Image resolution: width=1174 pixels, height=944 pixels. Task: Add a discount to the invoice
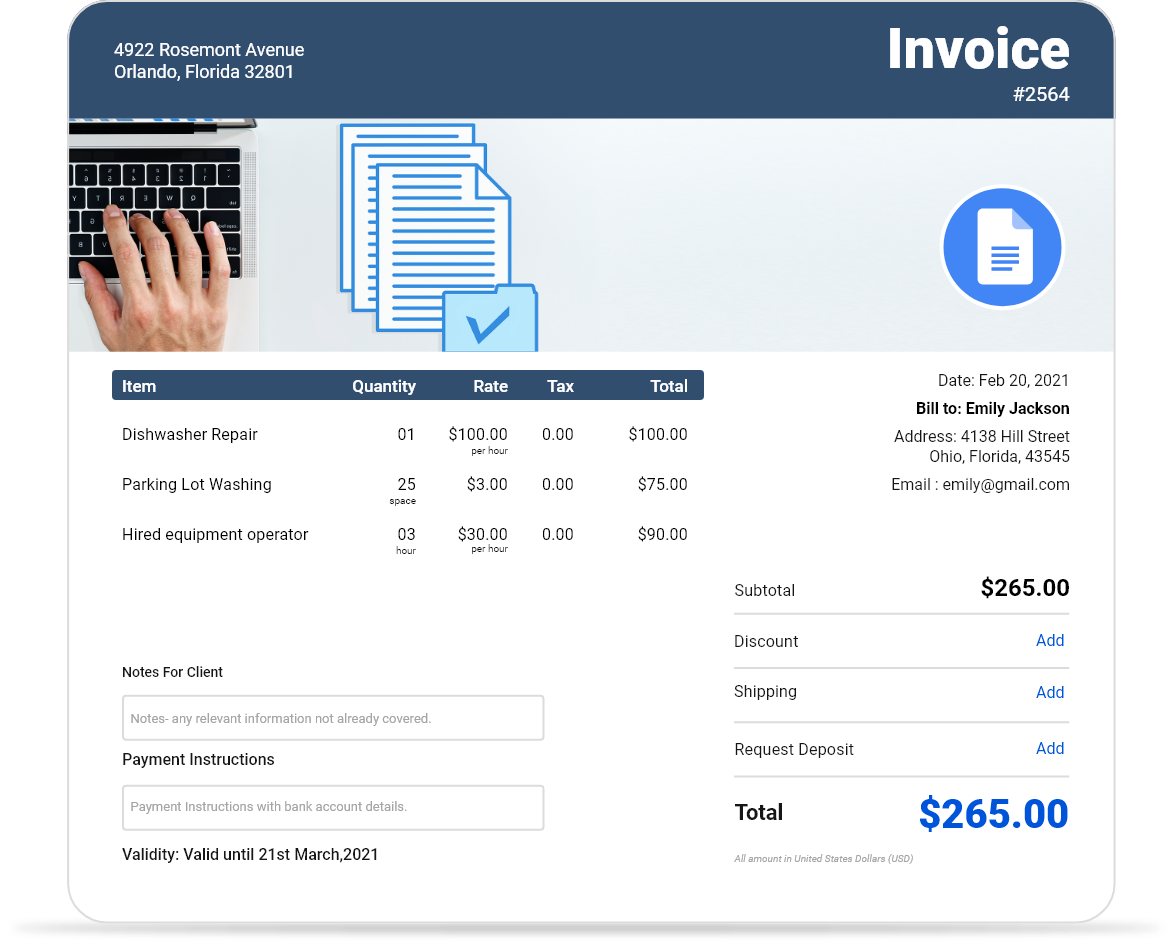(x=1050, y=640)
